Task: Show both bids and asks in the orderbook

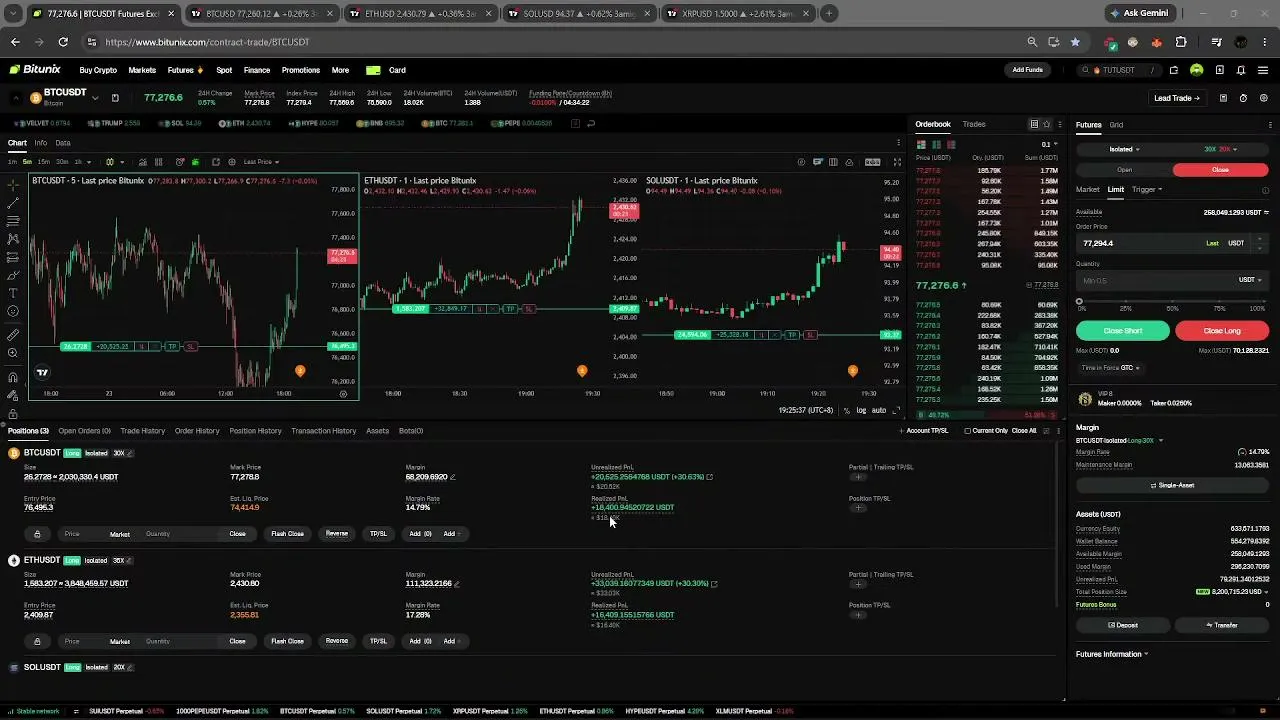Action: [x=921, y=144]
